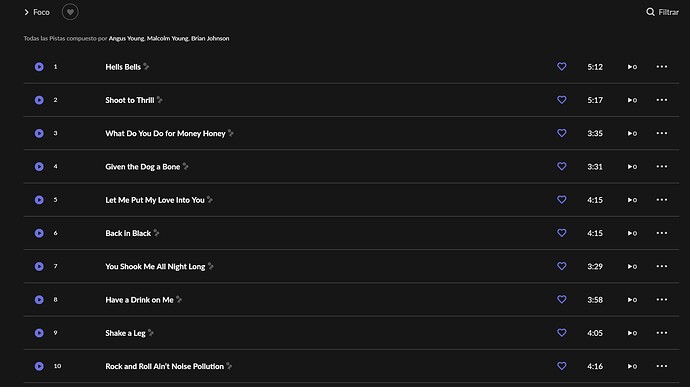Open composer Angus Young link
This screenshot has height=387, width=690.
coord(126,38)
